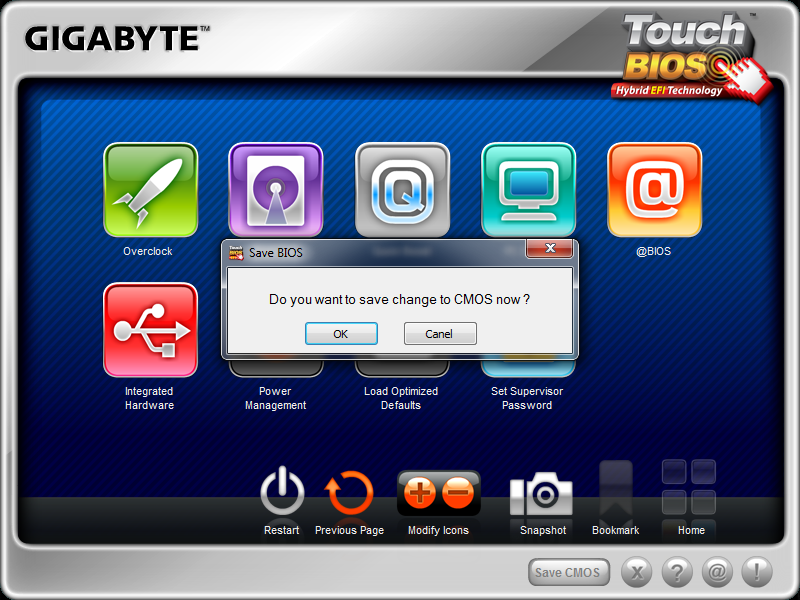Click the Load Optimized Defaults label
Image resolution: width=800 pixels, height=600 pixels.
[401, 398]
